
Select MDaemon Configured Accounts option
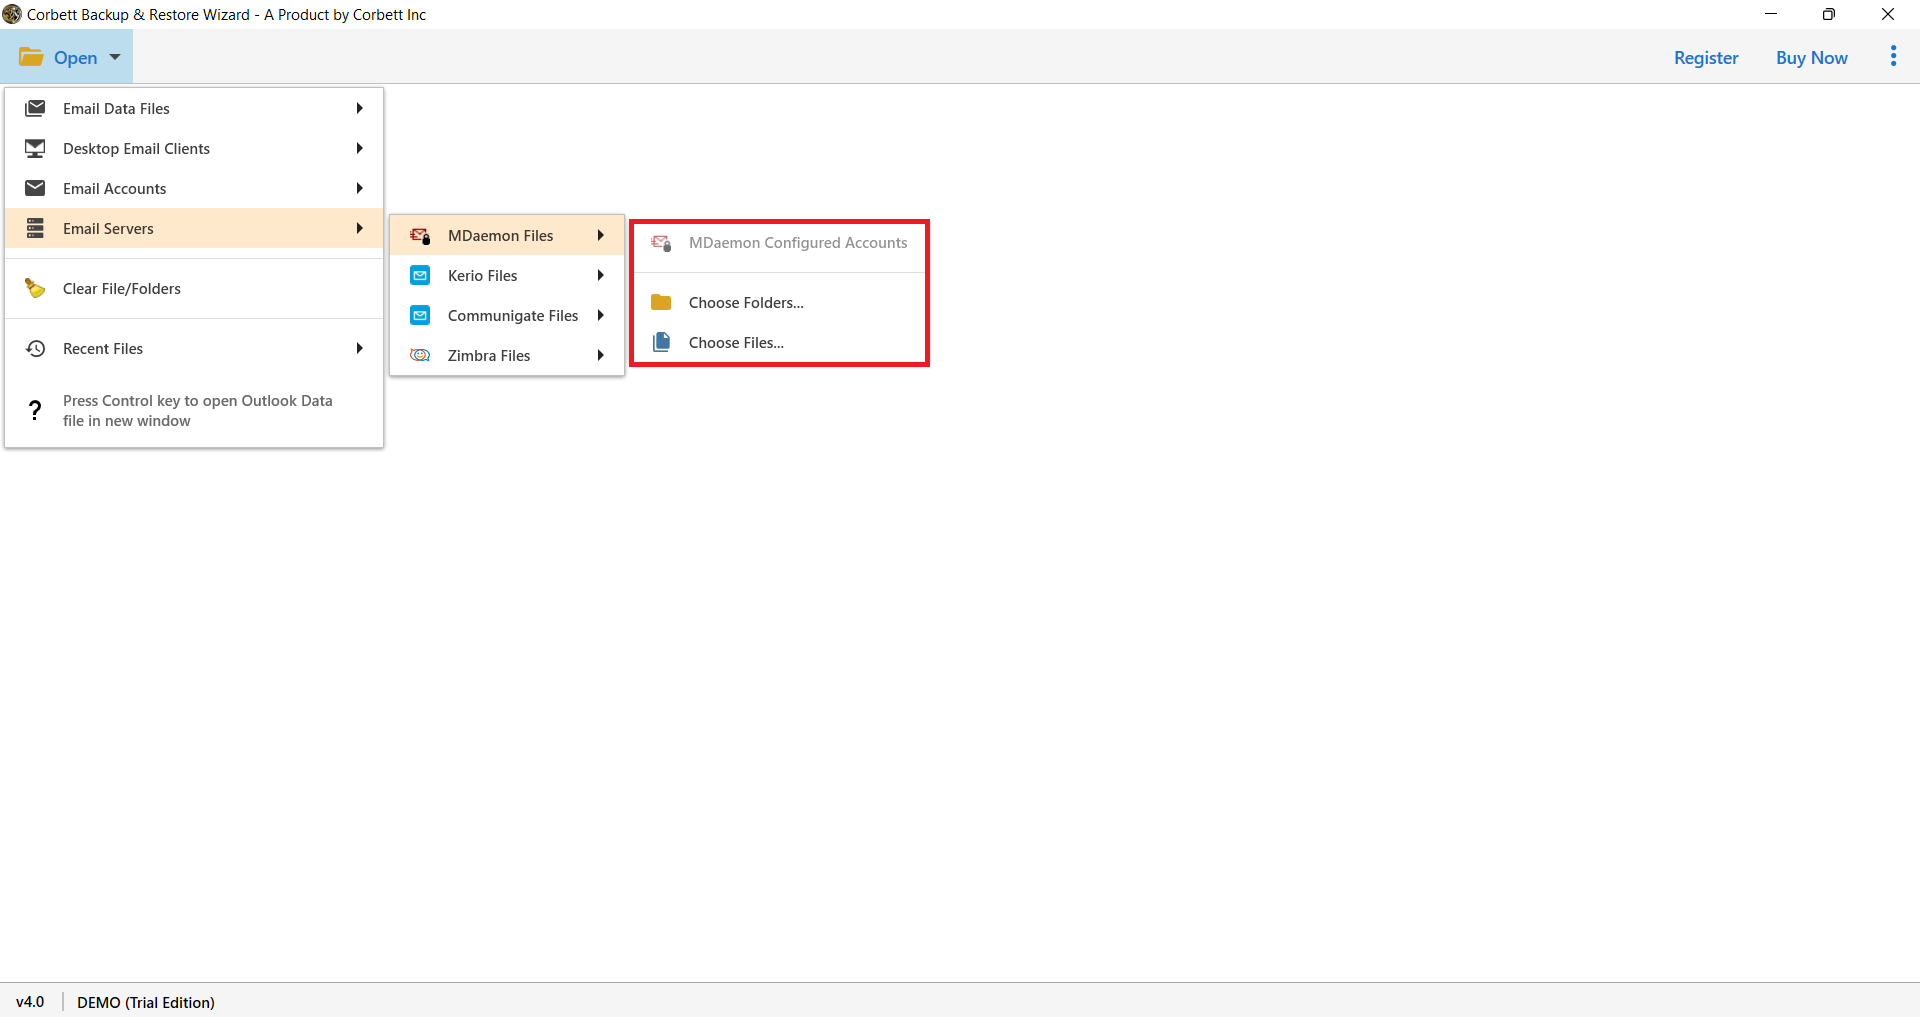pyautogui.click(x=780, y=243)
